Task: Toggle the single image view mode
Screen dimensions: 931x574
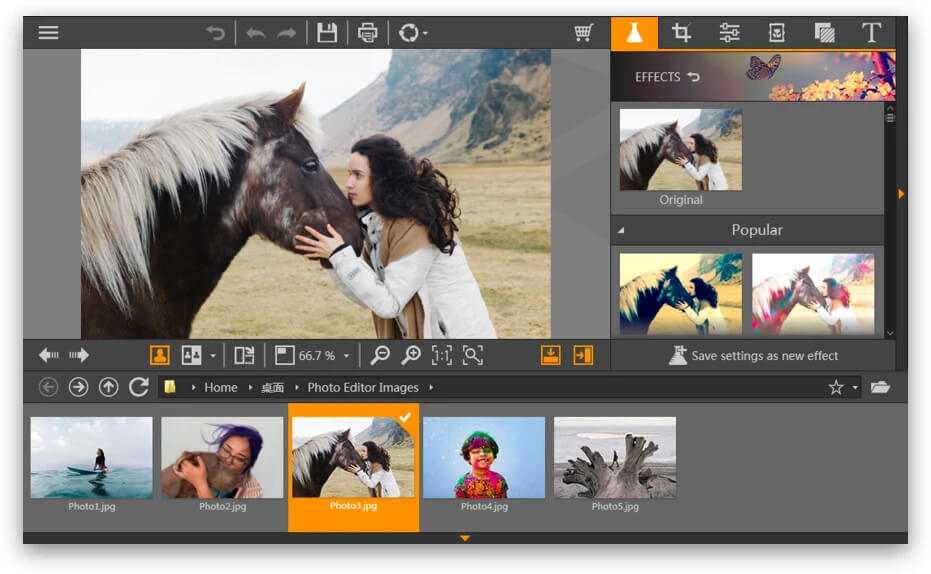Action: pos(159,355)
